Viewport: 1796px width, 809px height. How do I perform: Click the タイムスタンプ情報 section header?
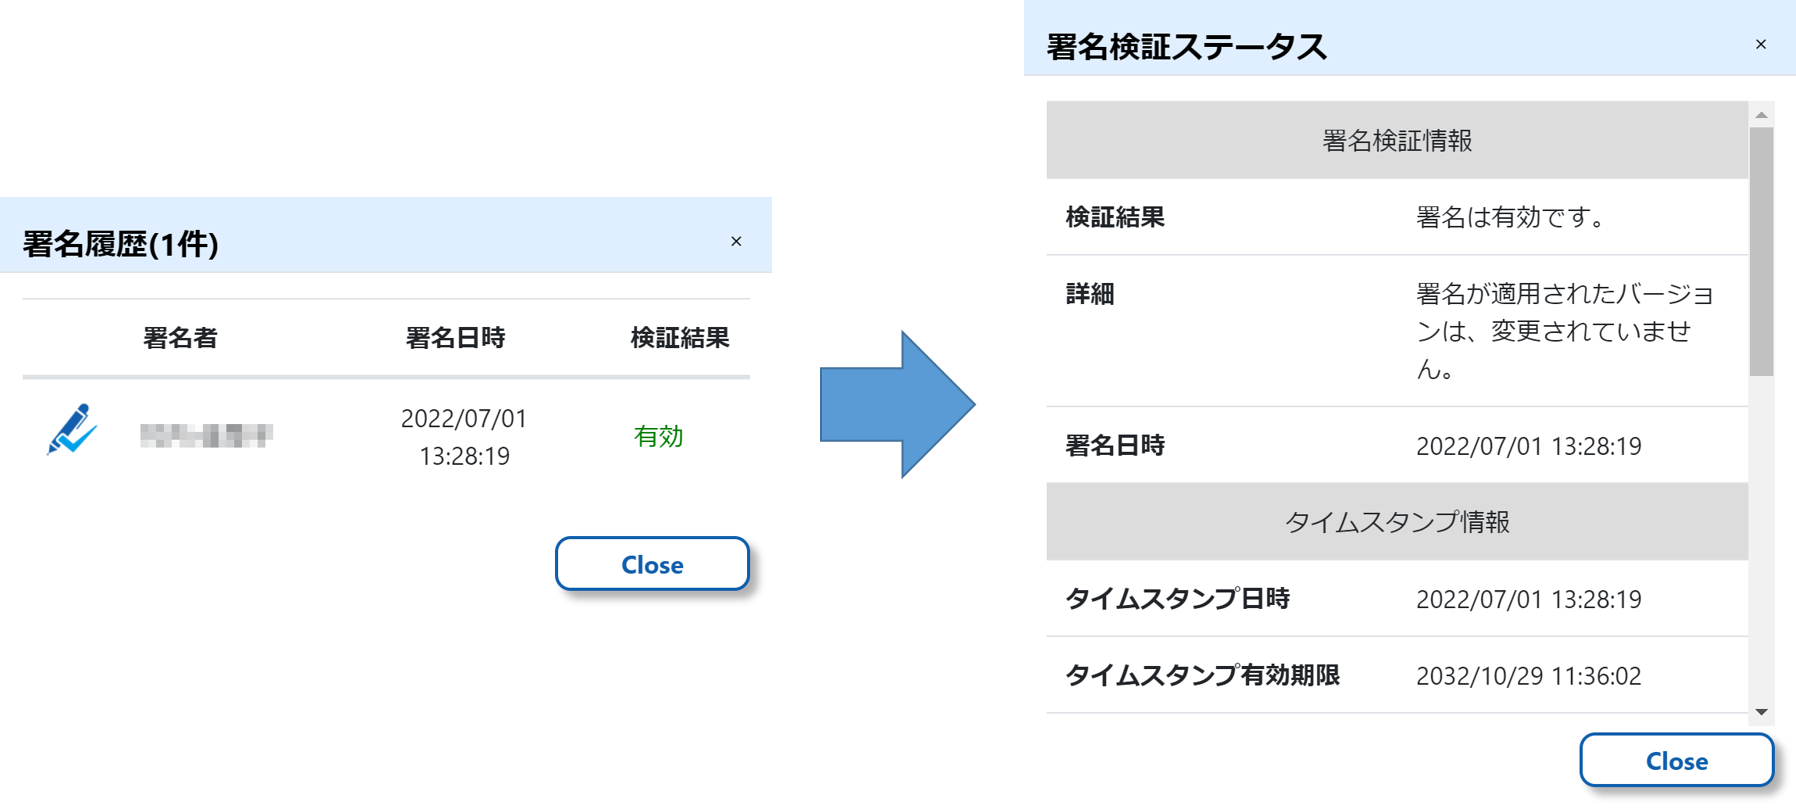pyautogui.click(x=1397, y=522)
